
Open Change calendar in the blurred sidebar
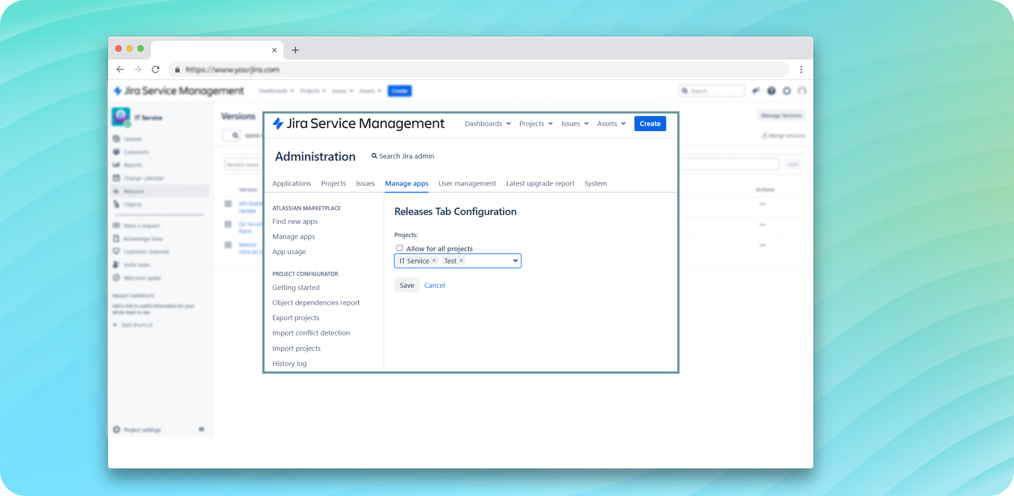(x=138, y=178)
